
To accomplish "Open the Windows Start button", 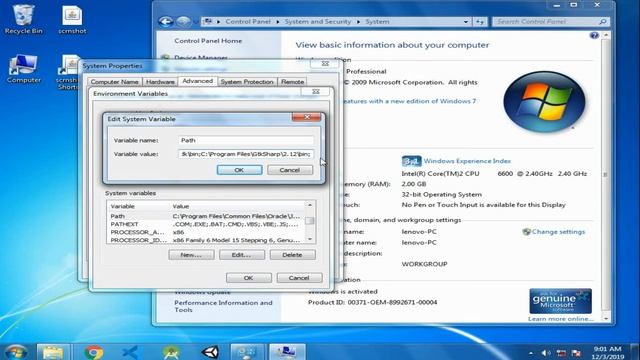I will tap(16, 352).
